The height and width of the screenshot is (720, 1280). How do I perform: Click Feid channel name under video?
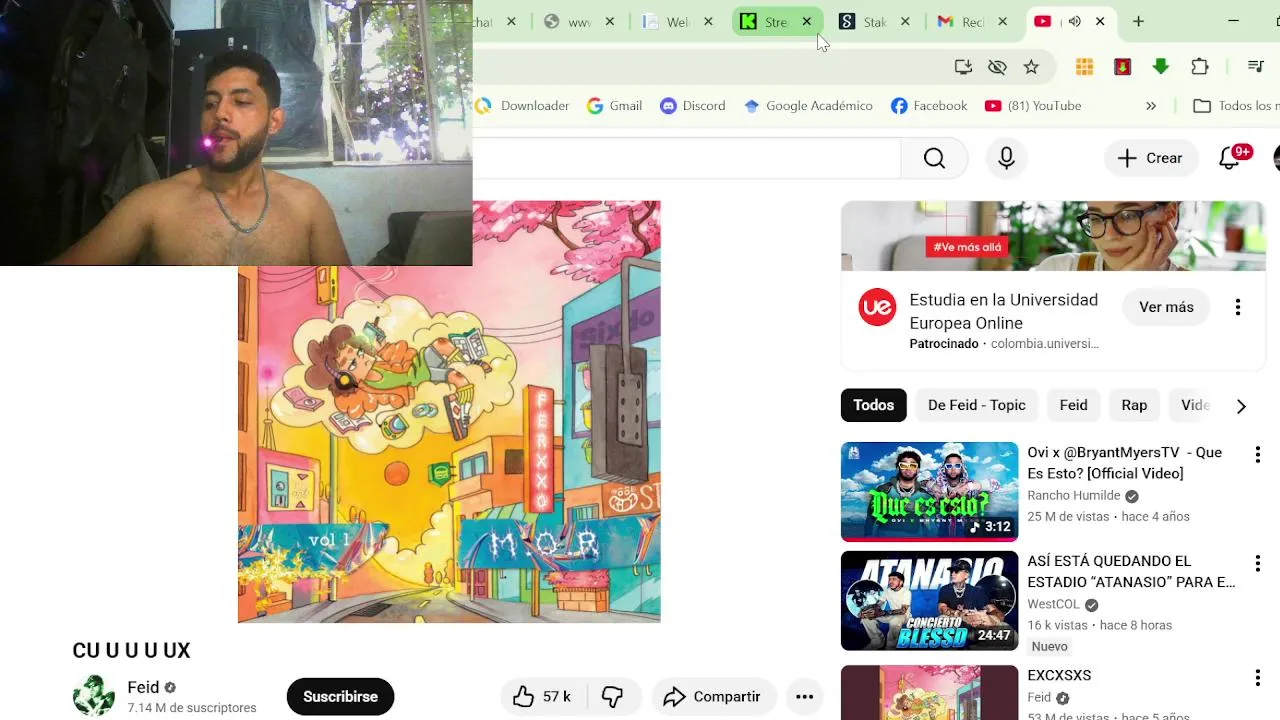(143, 687)
